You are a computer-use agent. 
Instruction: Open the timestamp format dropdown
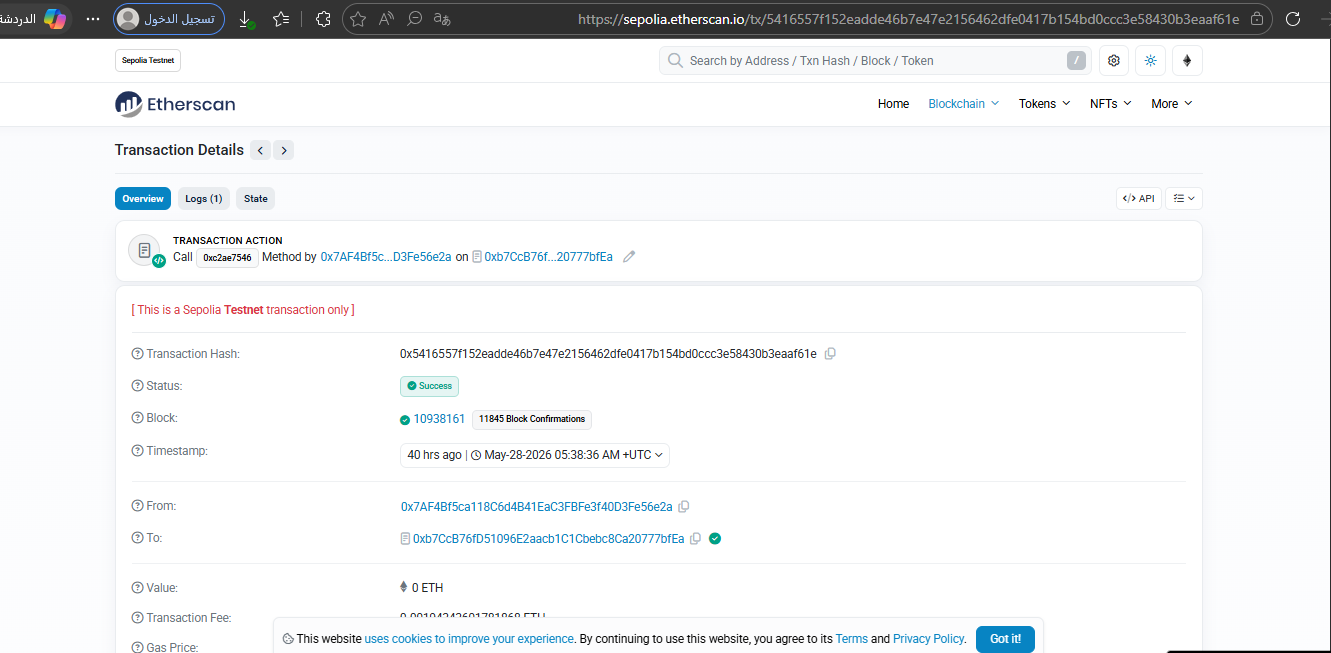(x=535, y=455)
